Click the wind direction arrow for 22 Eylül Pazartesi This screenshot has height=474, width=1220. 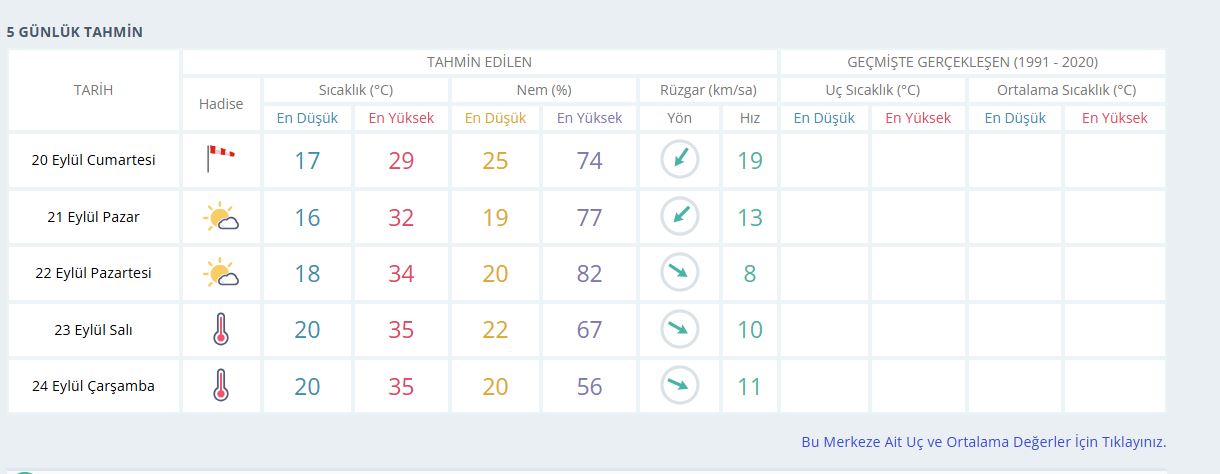pos(679,272)
